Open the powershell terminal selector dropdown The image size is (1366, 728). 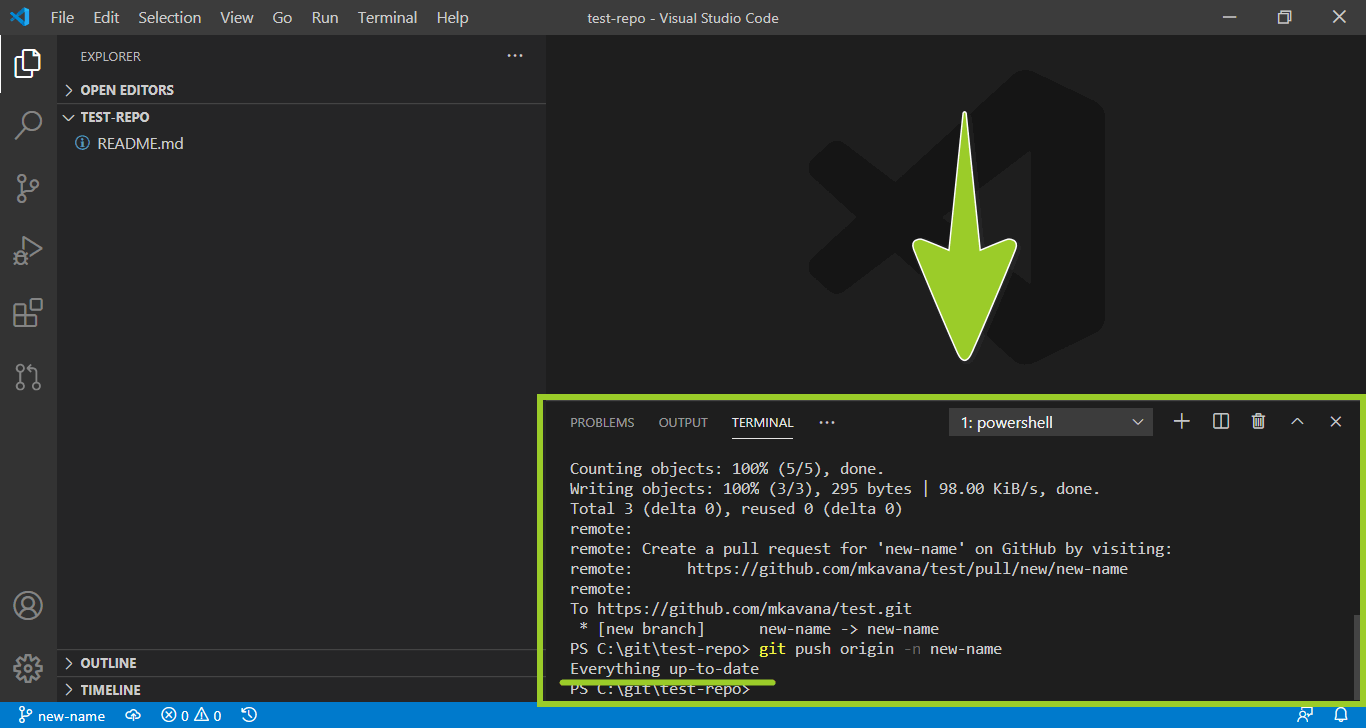click(1051, 422)
